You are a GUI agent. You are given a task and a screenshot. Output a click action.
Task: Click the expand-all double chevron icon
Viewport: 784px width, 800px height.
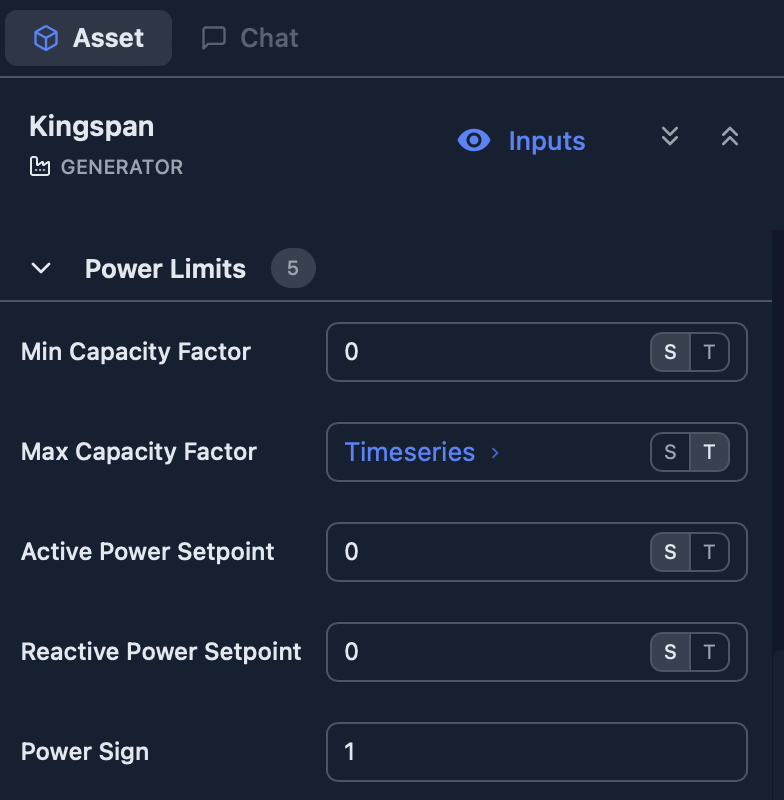tap(670, 137)
